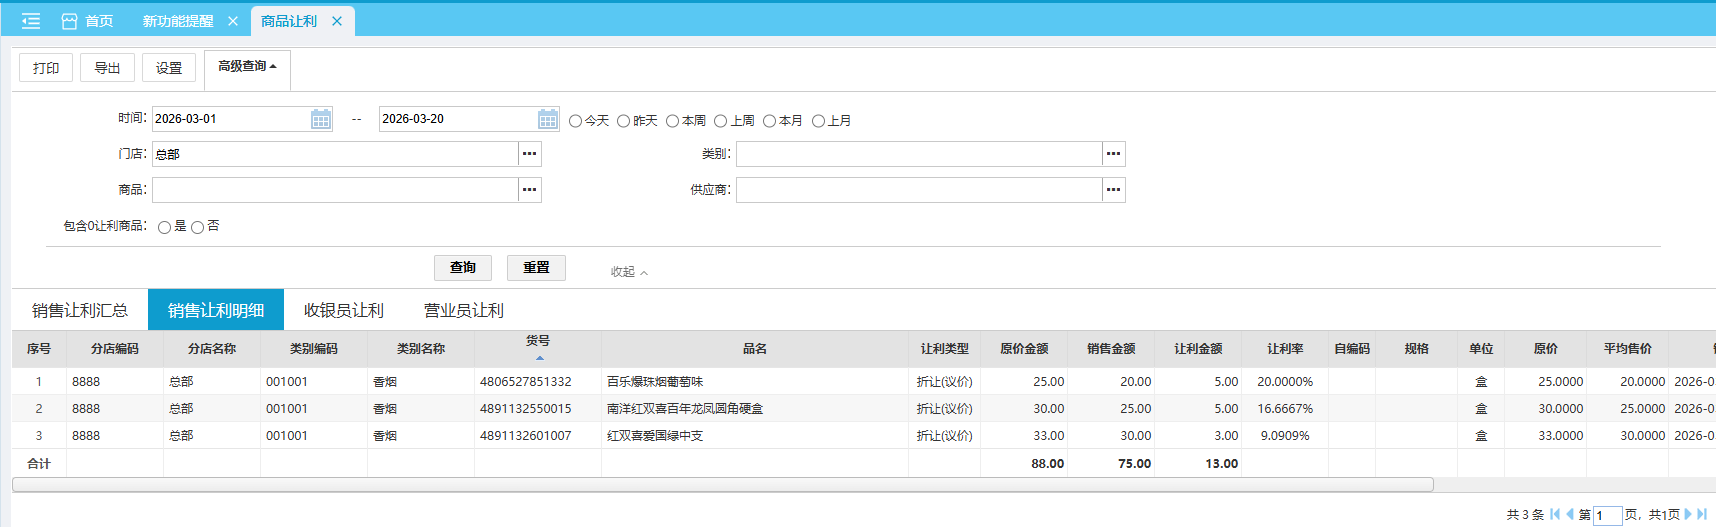Viewport: 1716px width, 527px height.
Task: Click the category (类别) ellipsis lookup button
Action: point(1113,154)
